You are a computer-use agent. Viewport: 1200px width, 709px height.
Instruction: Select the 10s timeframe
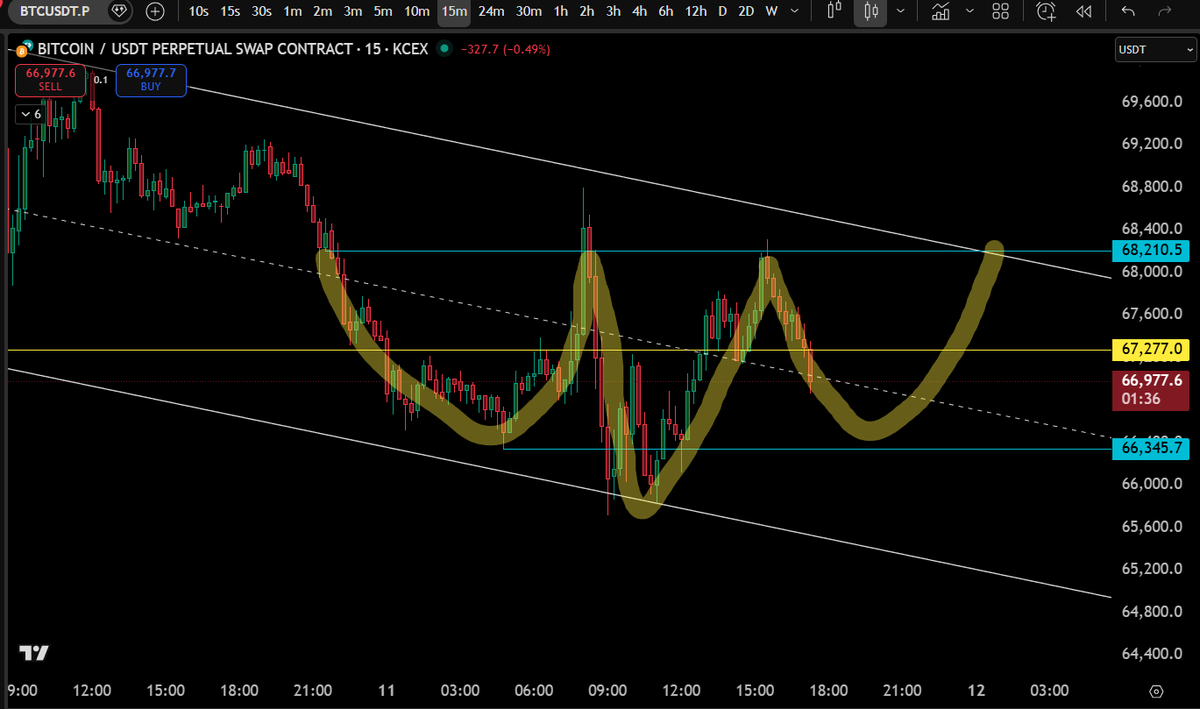tap(199, 11)
